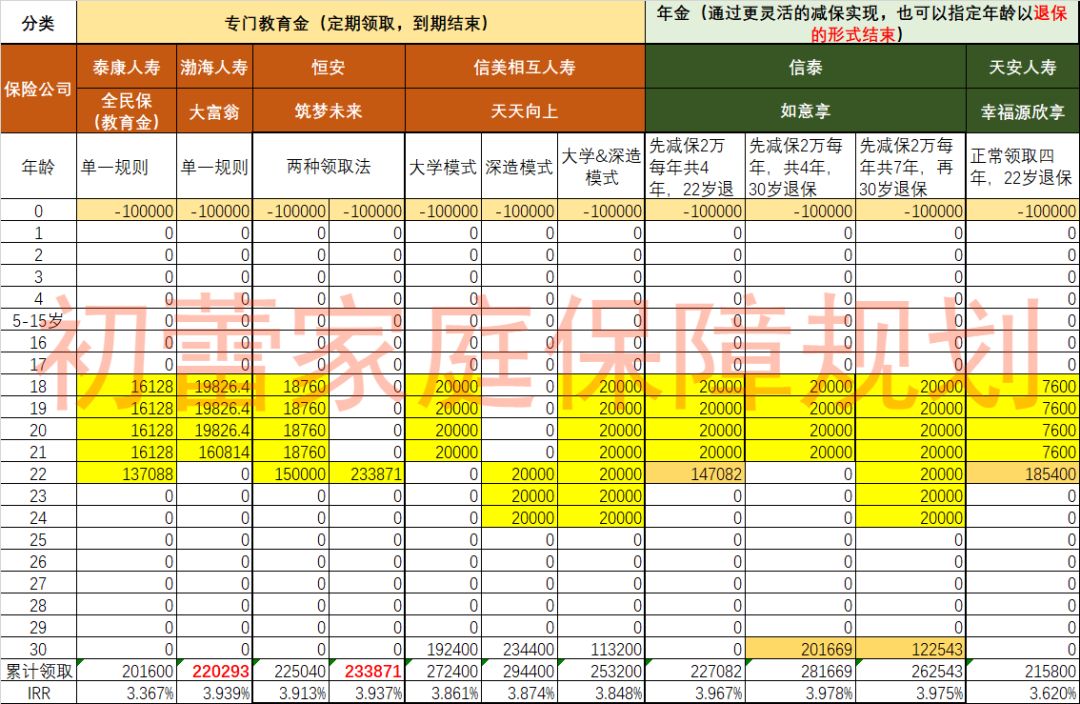The width and height of the screenshot is (1080, 704).
Task: Select the 大学模式 column header
Action: (443, 167)
